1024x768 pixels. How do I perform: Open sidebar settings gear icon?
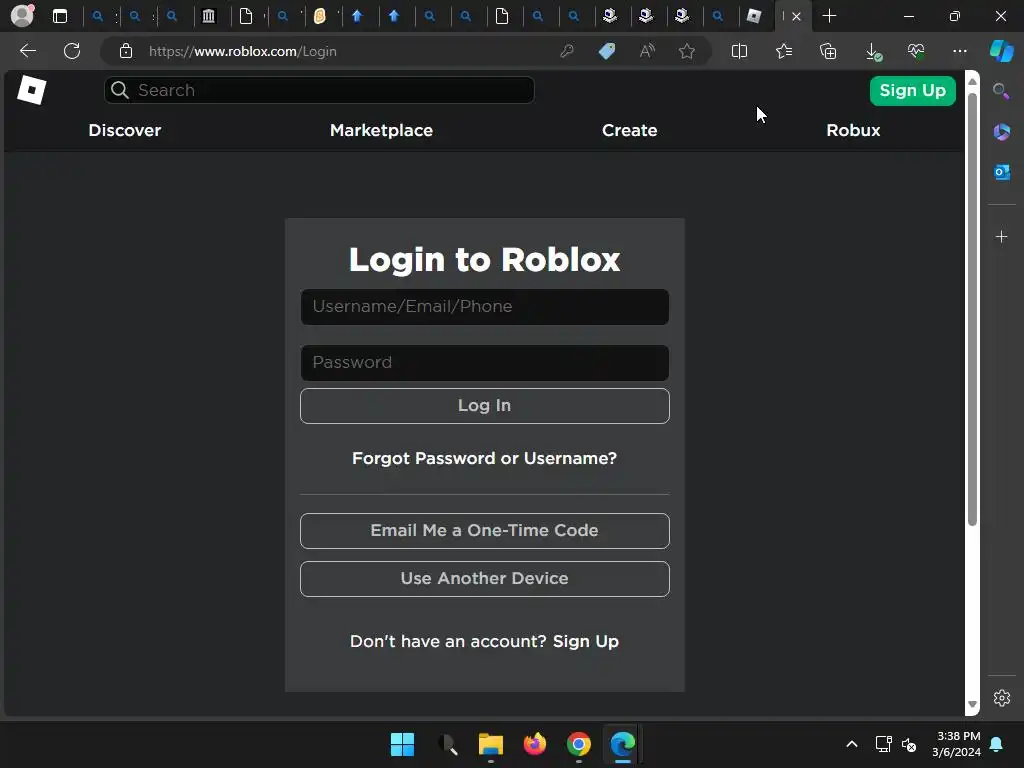point(1002,697)
